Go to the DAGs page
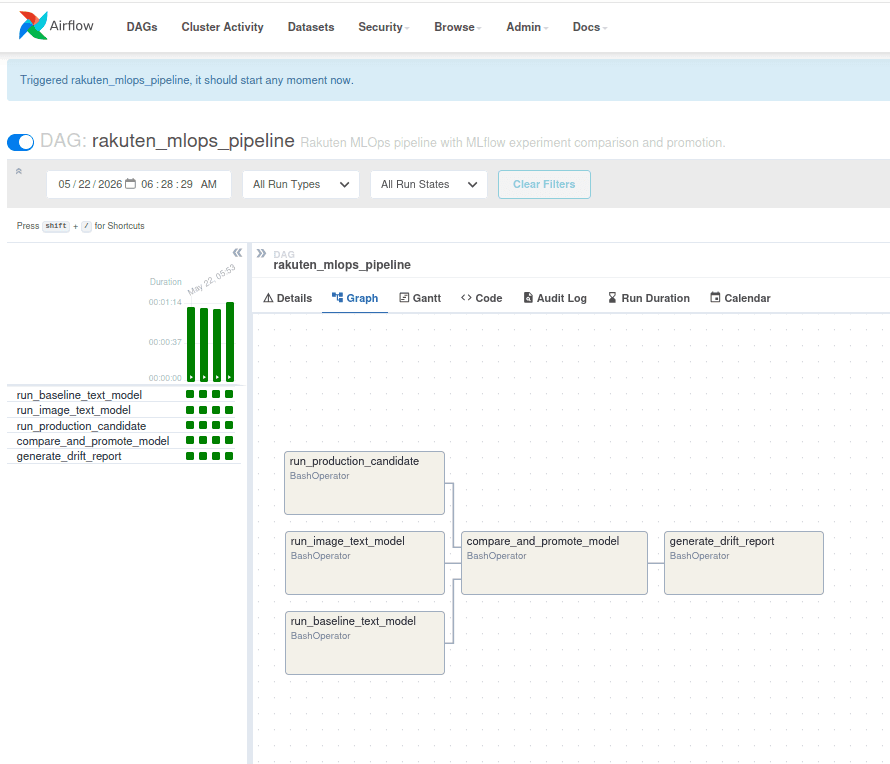890x764 pixels. pyautogui.click(x=142, y=27)
